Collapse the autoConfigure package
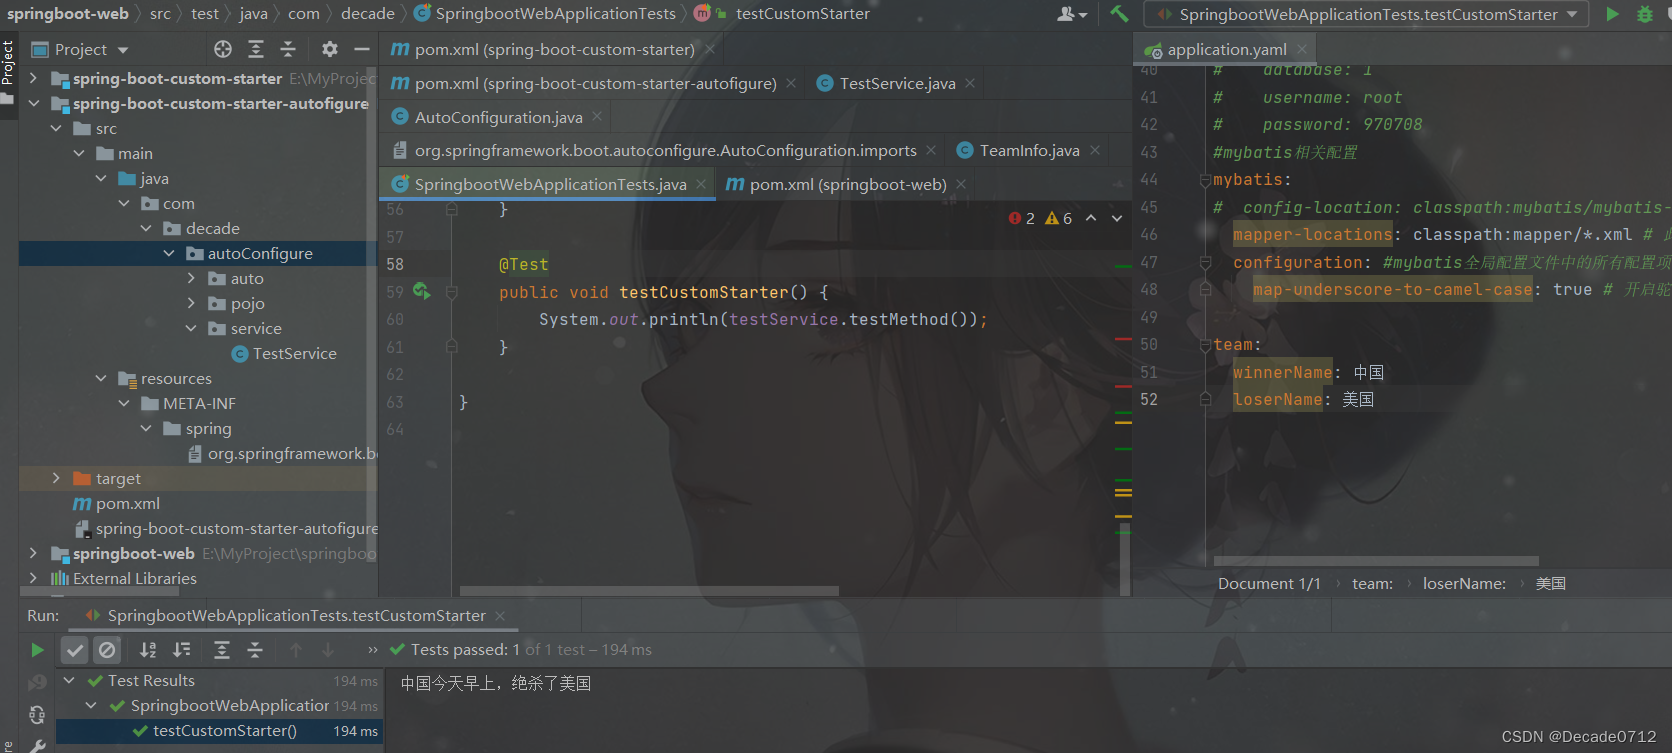 click(x=169, y=253)
